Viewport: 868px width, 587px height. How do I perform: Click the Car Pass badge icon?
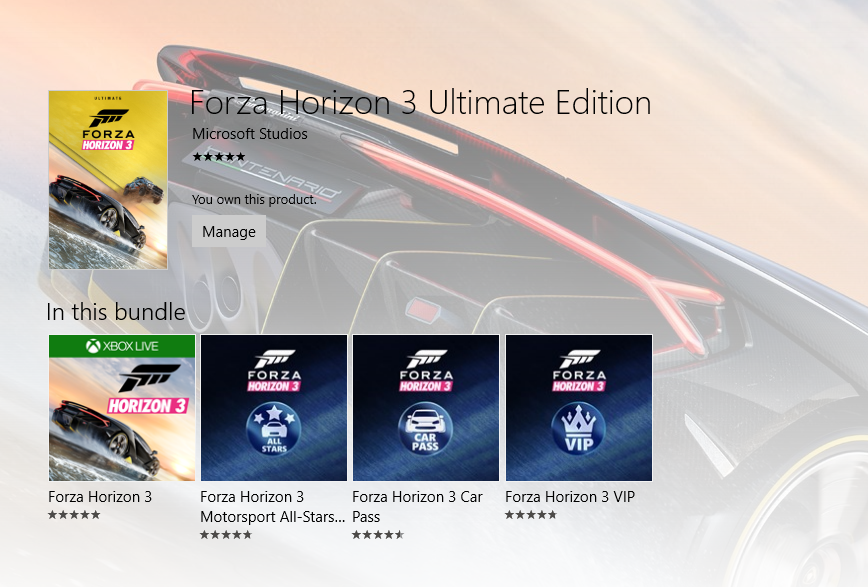coord(425,429)
